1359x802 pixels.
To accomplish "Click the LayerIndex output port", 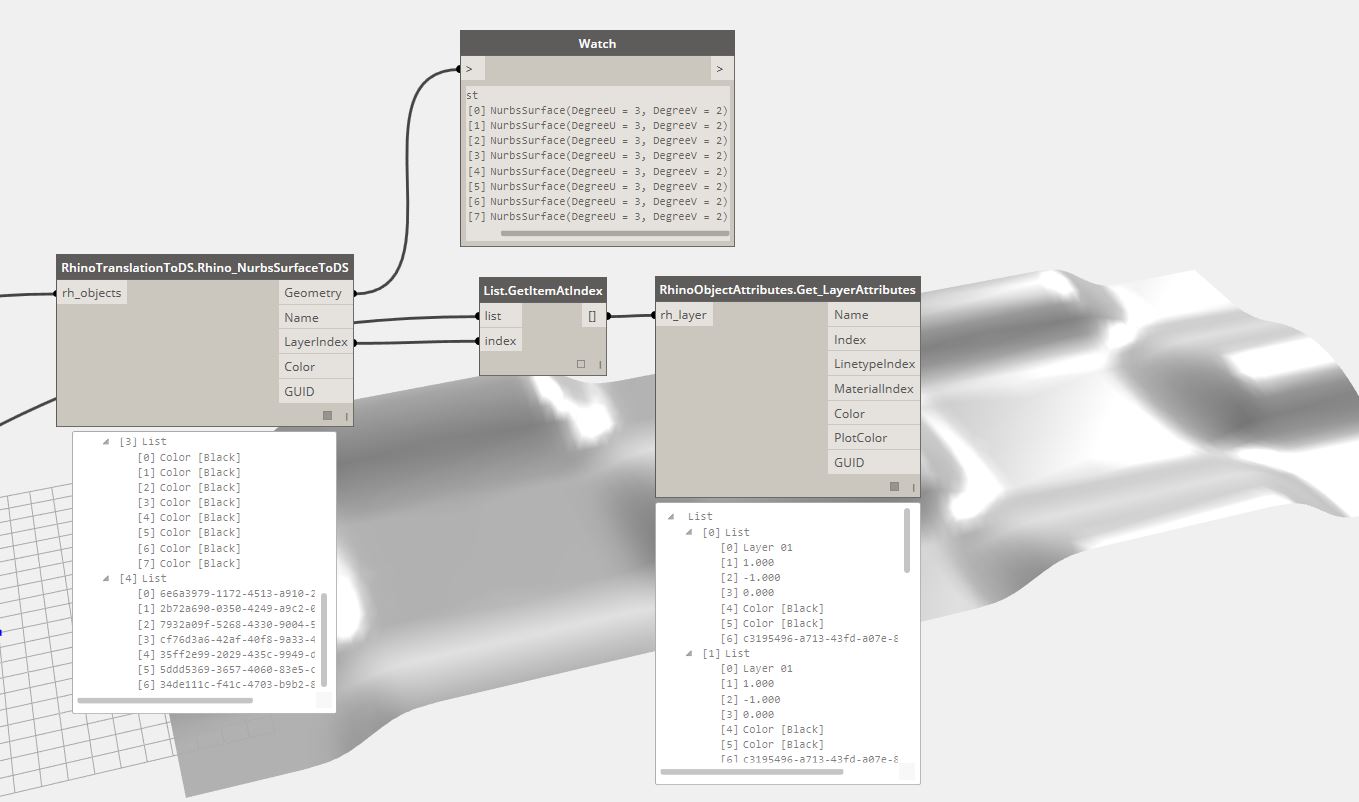I will [315, 342].
